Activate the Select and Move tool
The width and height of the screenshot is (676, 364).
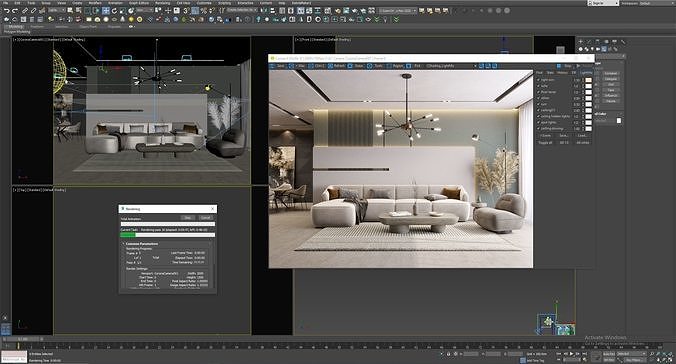coord(106,10)
